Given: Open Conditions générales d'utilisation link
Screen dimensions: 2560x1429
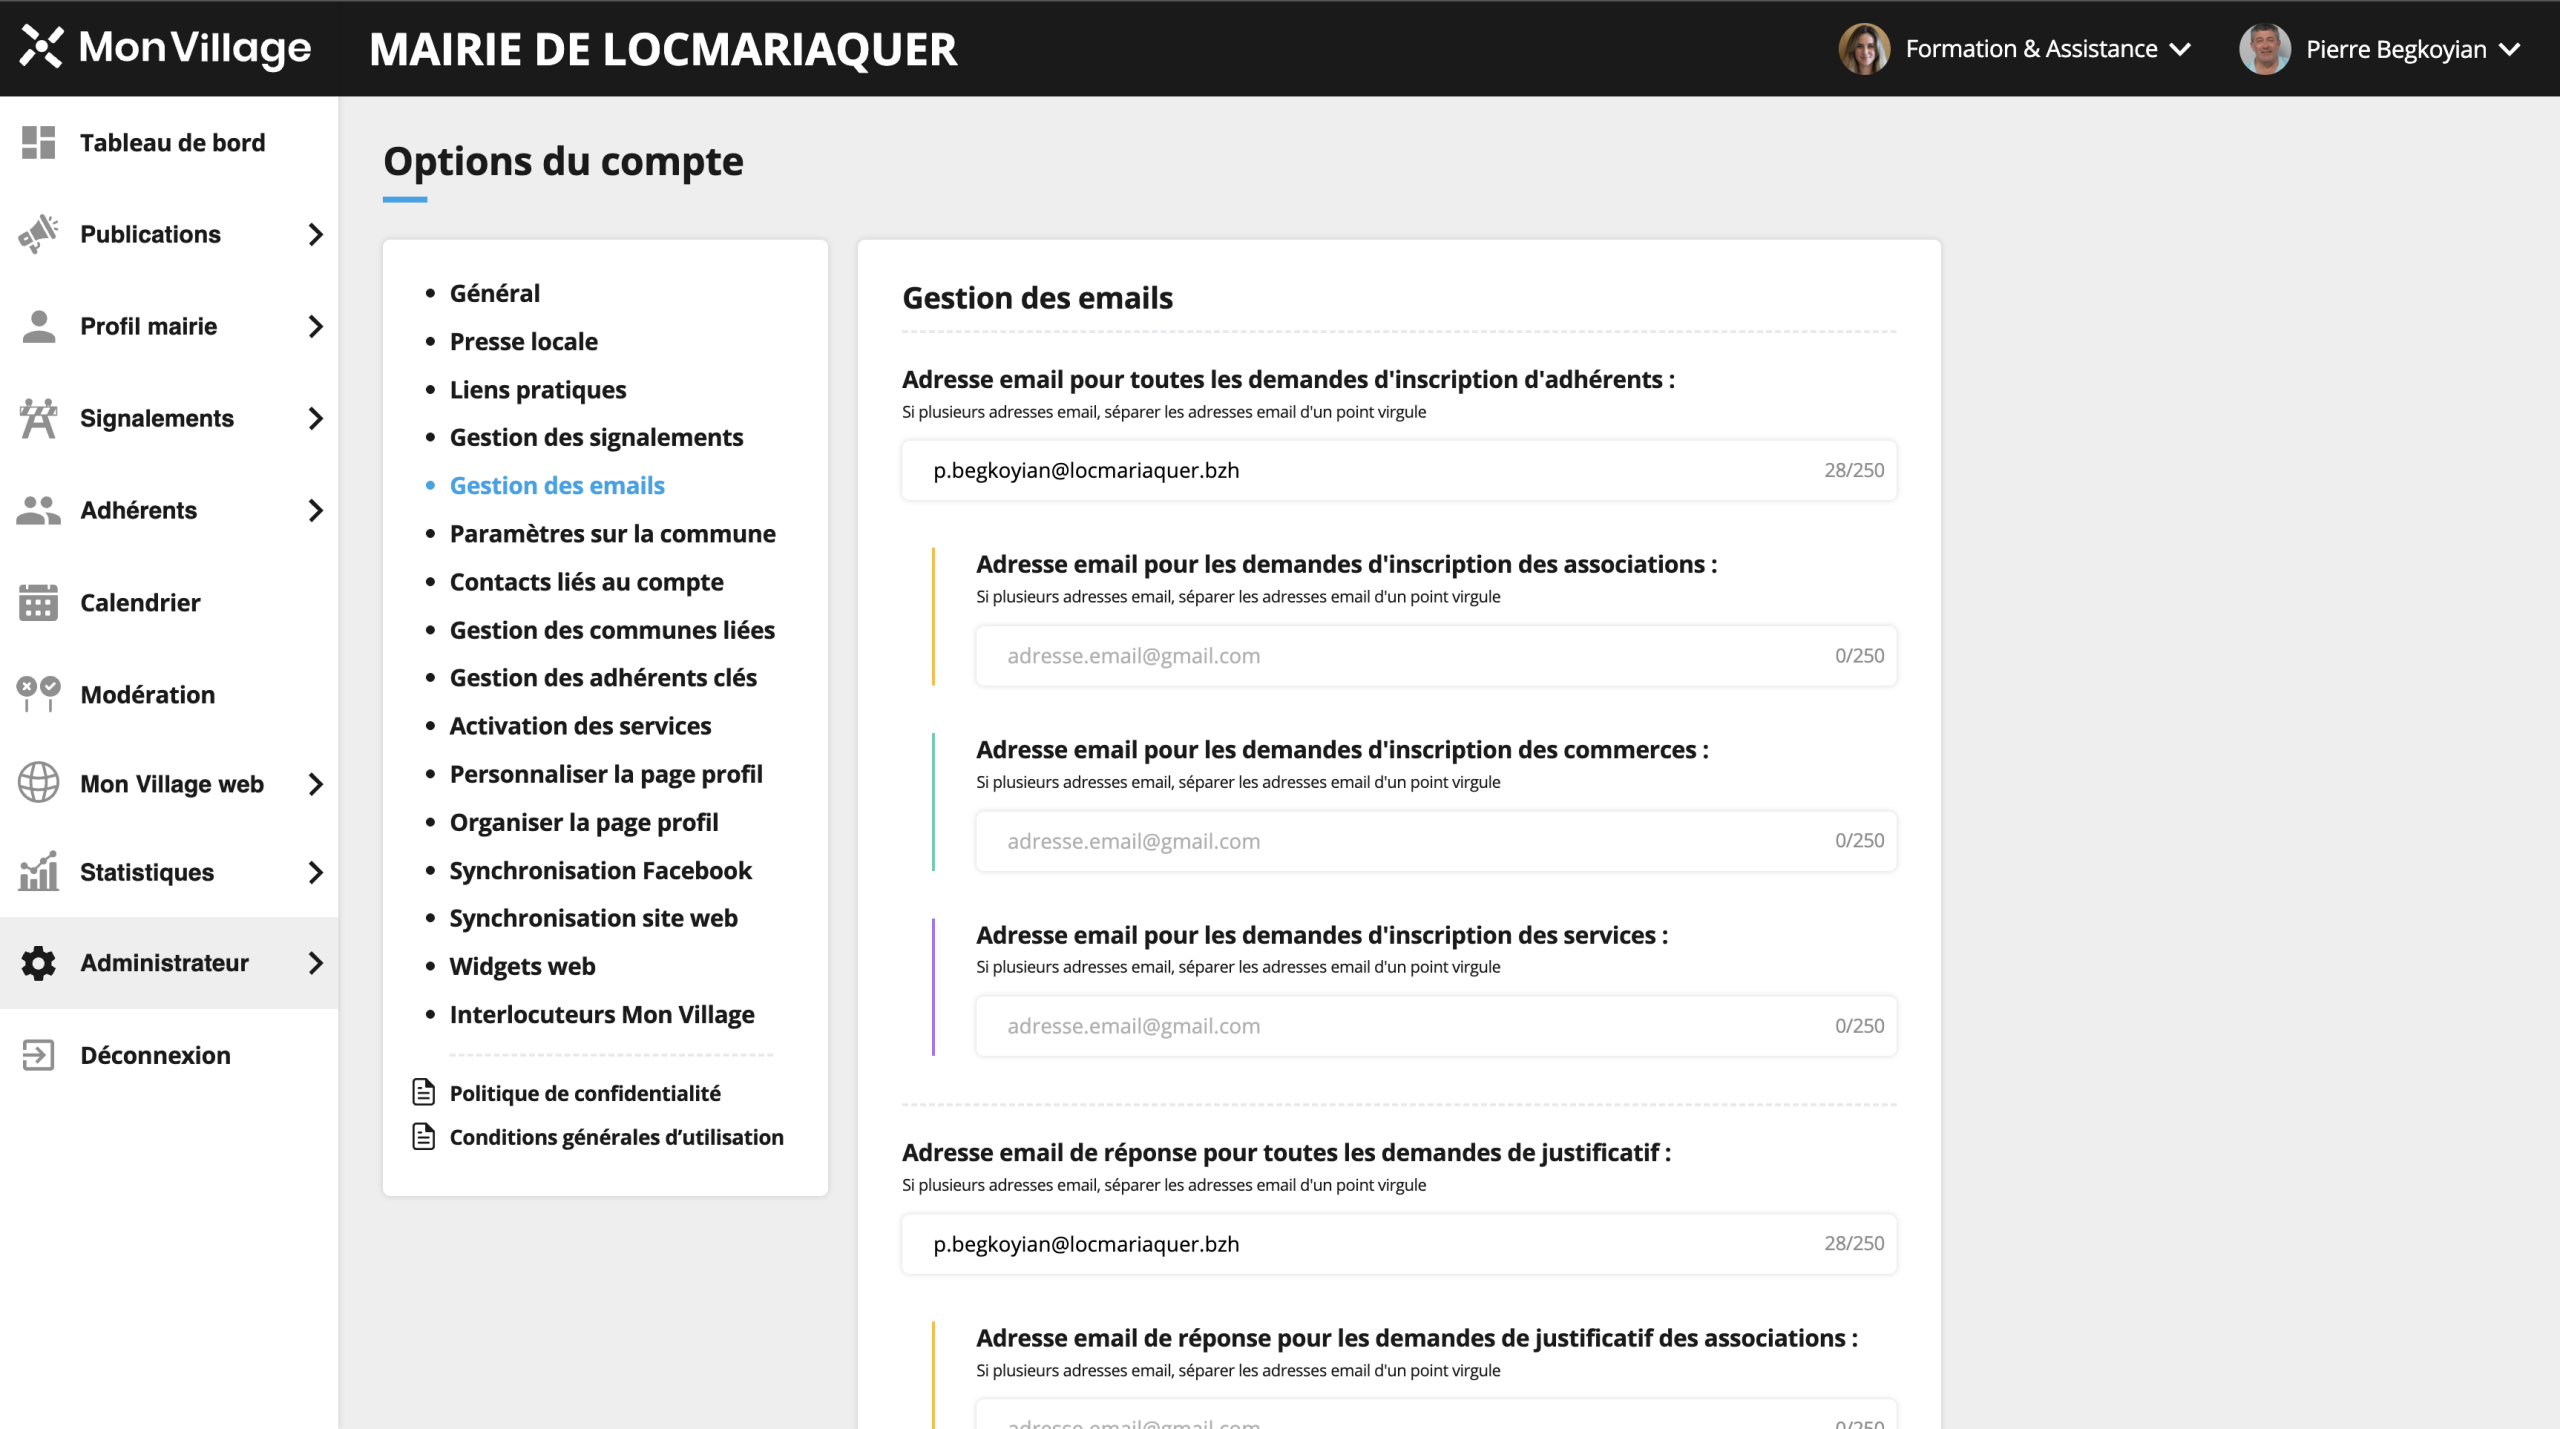Looking at the screenshot, I should coord(616,1137).
